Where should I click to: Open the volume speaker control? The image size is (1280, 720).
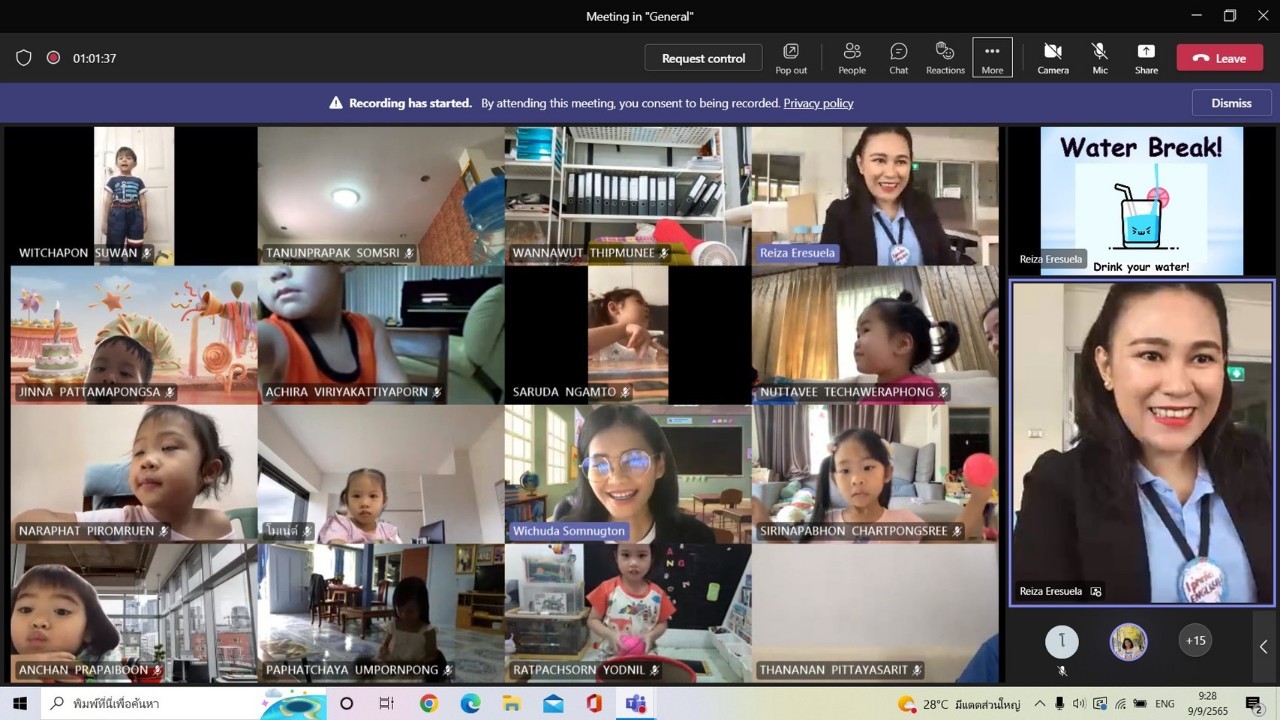[1080, 704]
